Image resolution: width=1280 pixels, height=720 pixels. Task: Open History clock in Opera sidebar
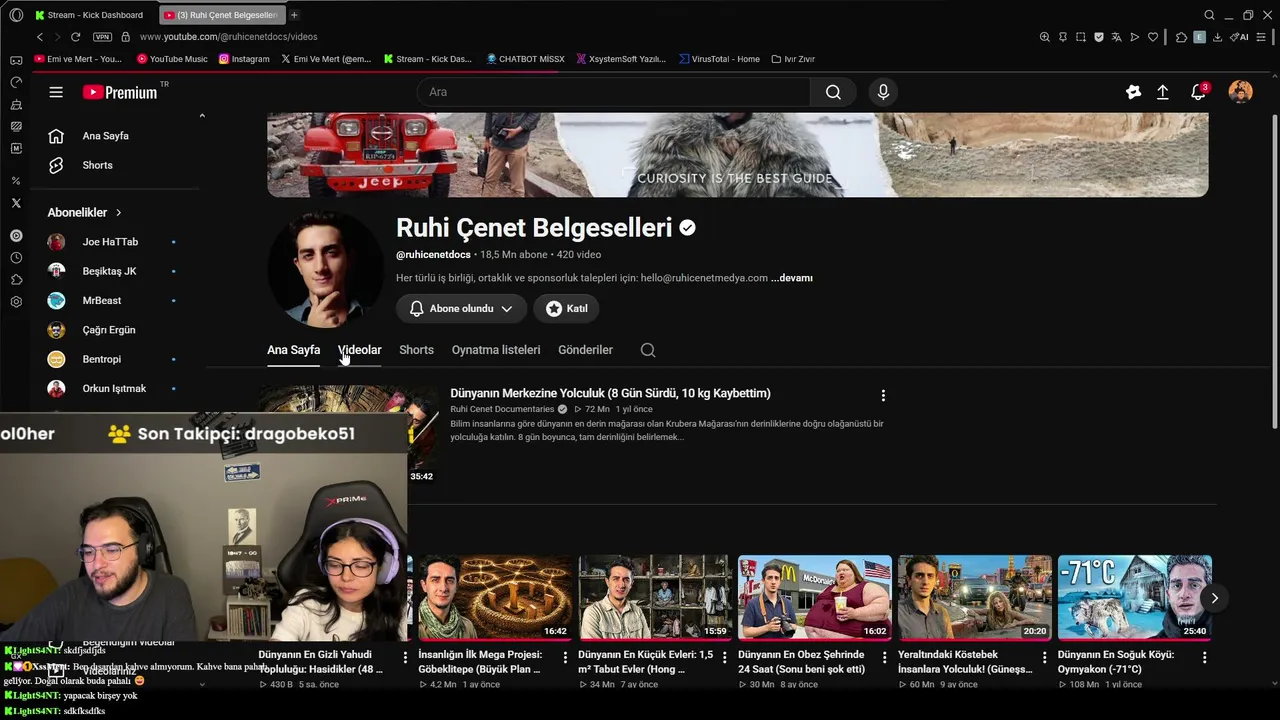pyautogui.click(x=16, y=258)
